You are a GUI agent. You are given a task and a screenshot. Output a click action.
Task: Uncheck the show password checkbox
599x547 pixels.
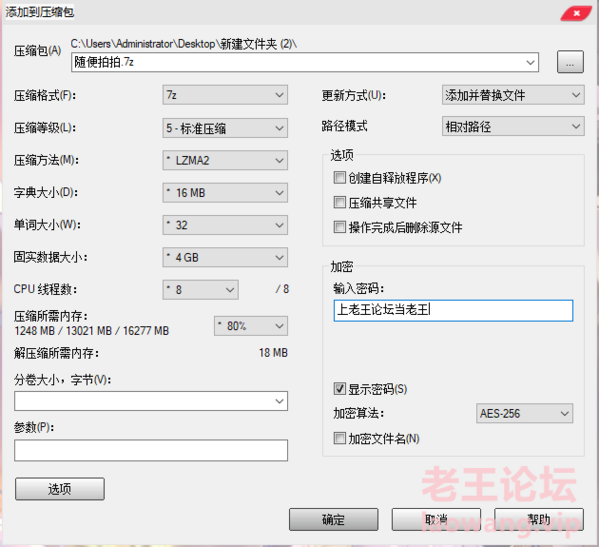click(339, 389)
